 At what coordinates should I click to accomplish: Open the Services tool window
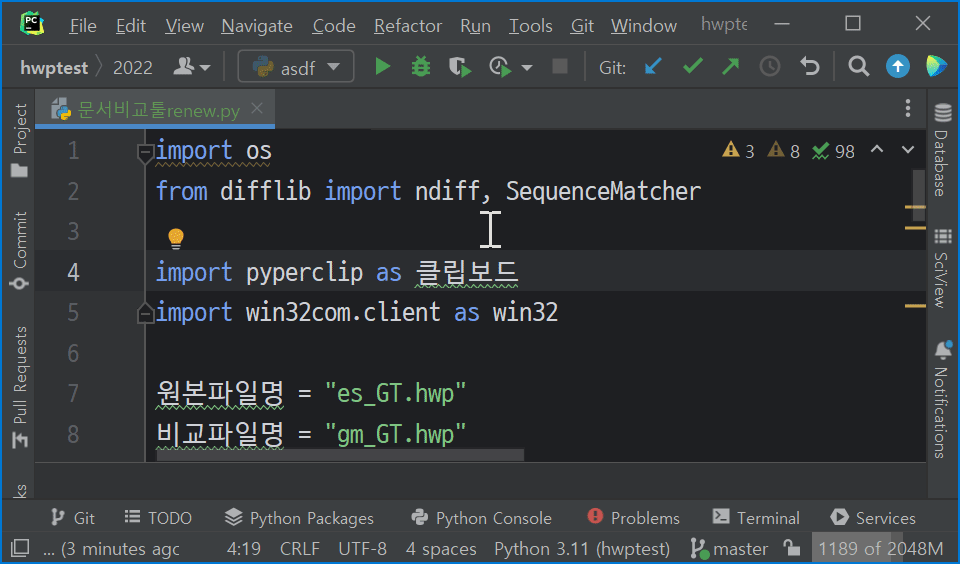click(x=872, y=518)
